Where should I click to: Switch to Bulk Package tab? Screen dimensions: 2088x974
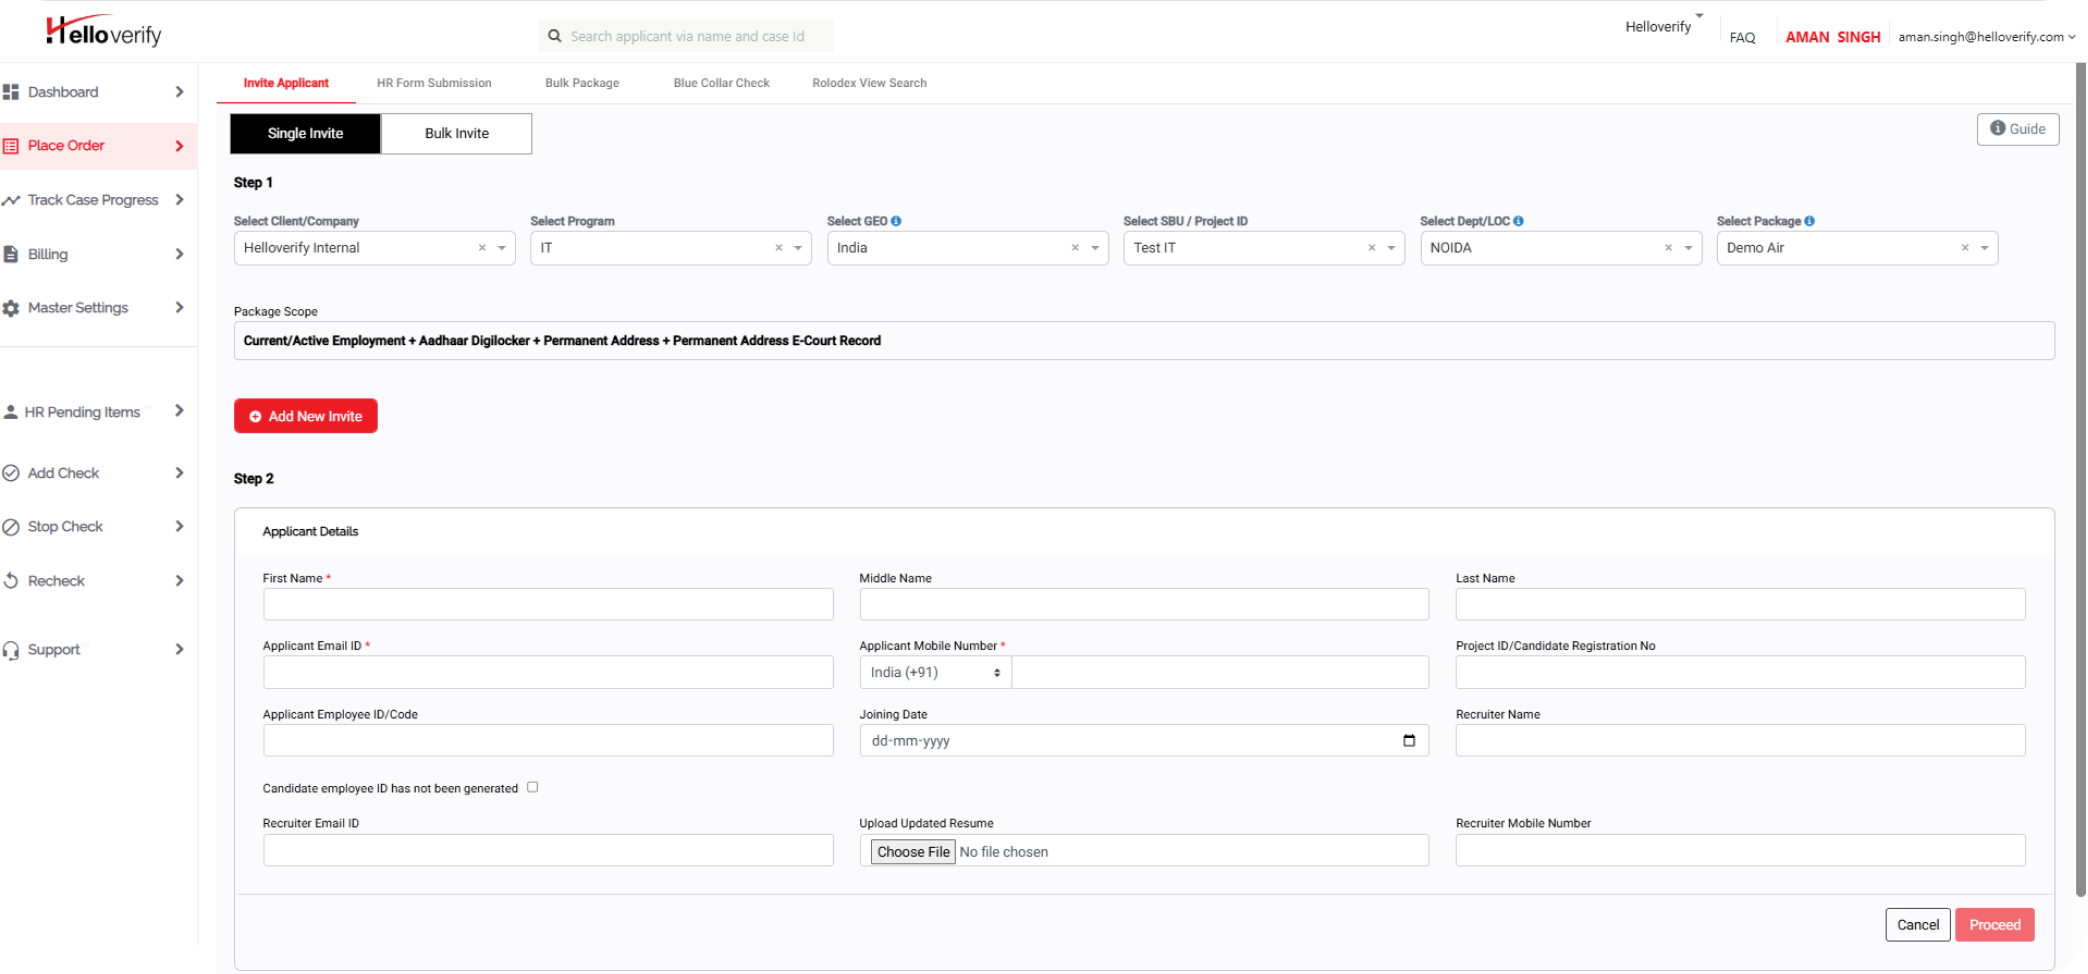coord(582,83)
